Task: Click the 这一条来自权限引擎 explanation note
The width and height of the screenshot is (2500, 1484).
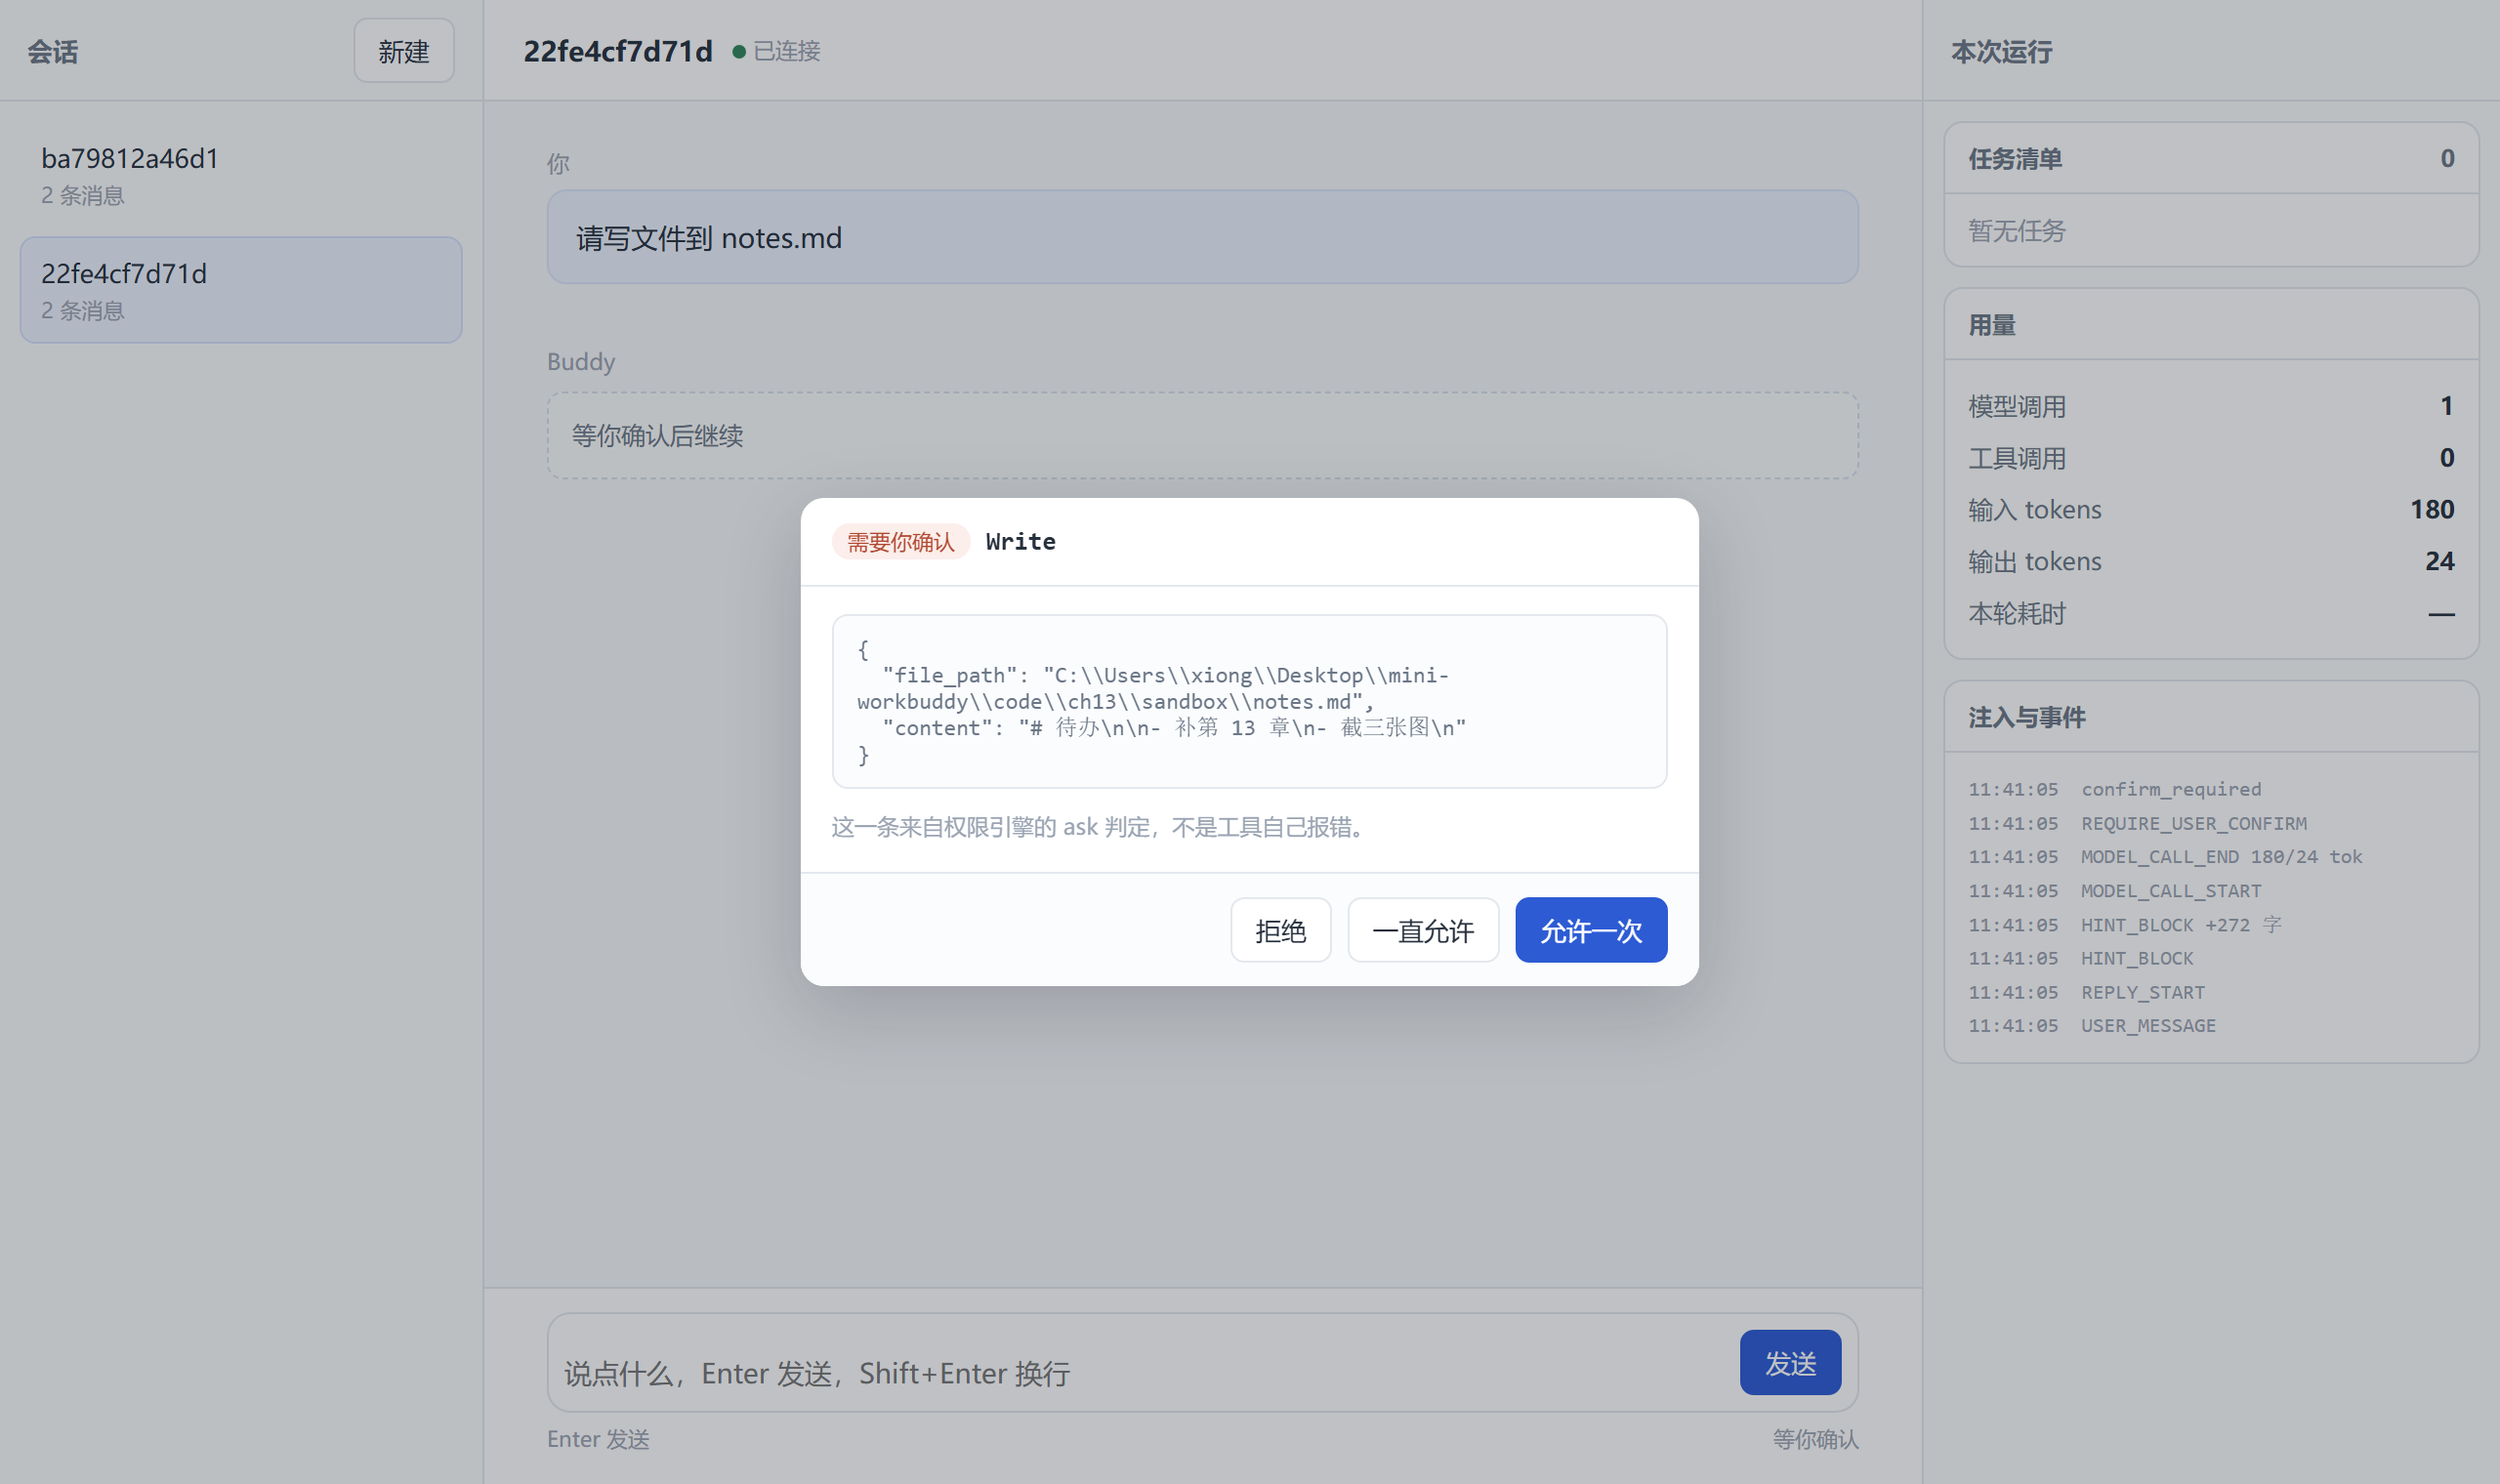Action: click(1101, 827)
